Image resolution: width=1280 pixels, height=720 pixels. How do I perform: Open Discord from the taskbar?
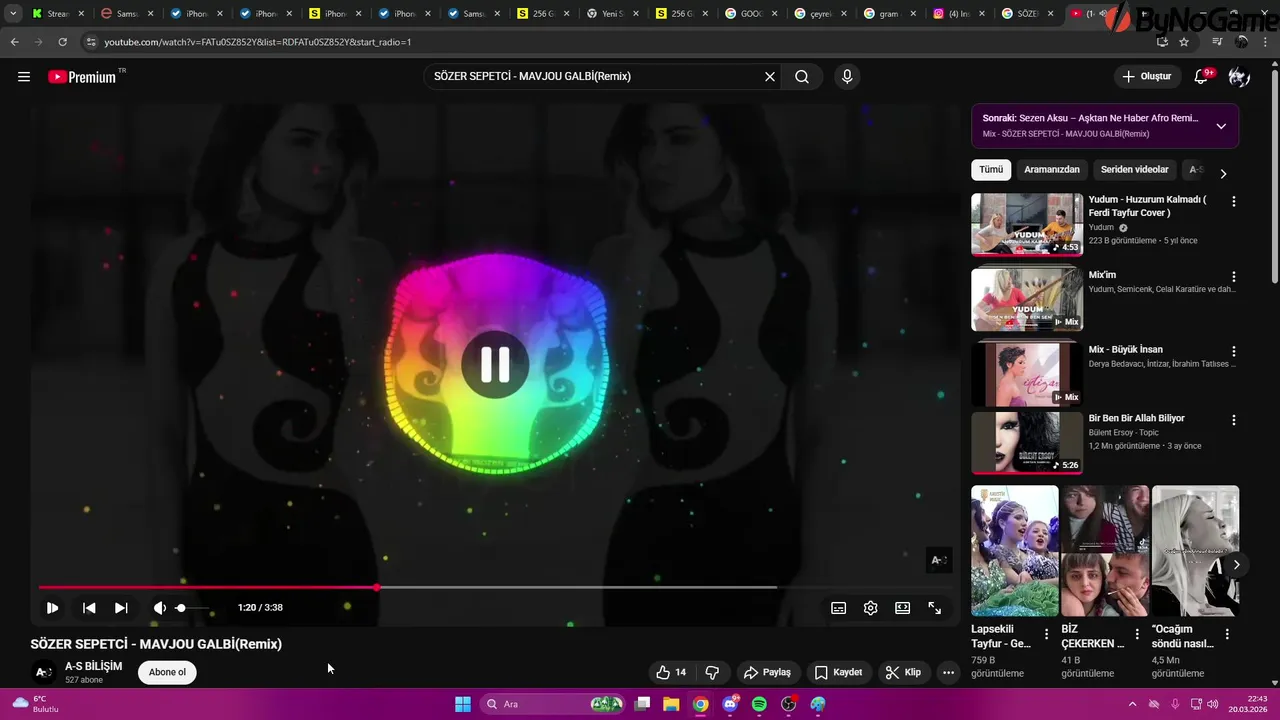(x=730, y=704)
